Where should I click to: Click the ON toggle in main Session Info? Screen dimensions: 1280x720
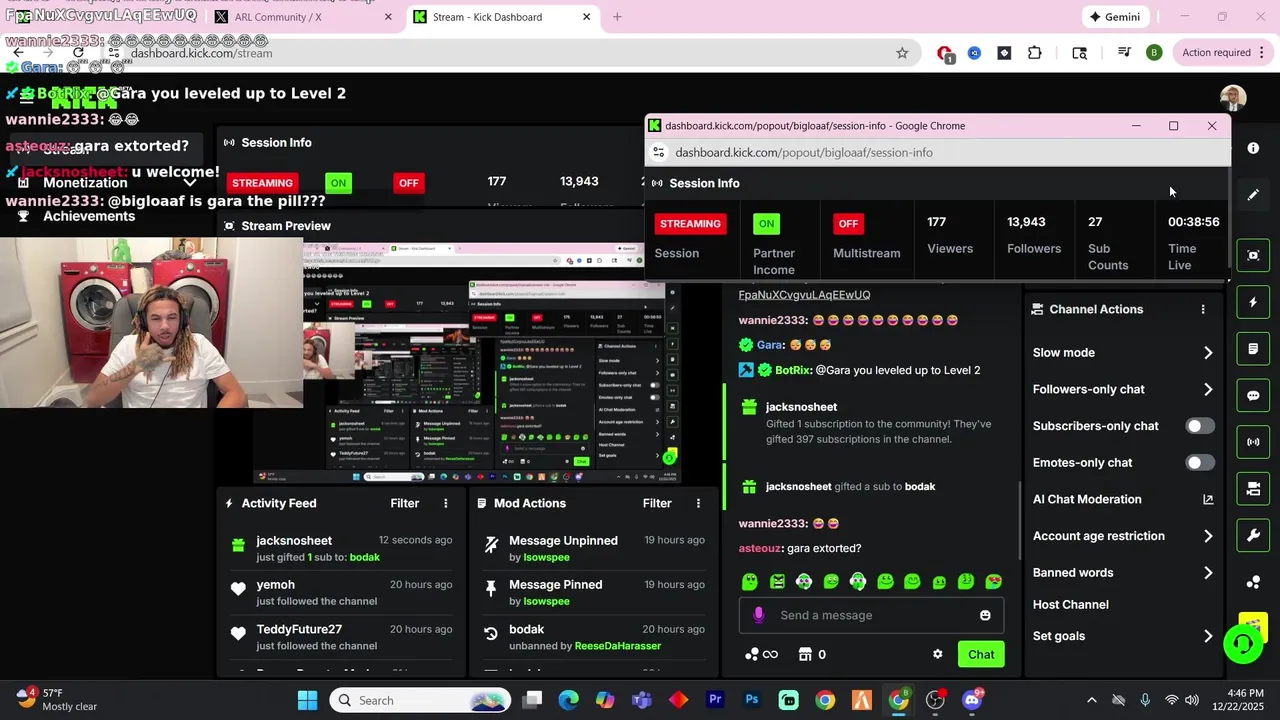click(338, 183)
